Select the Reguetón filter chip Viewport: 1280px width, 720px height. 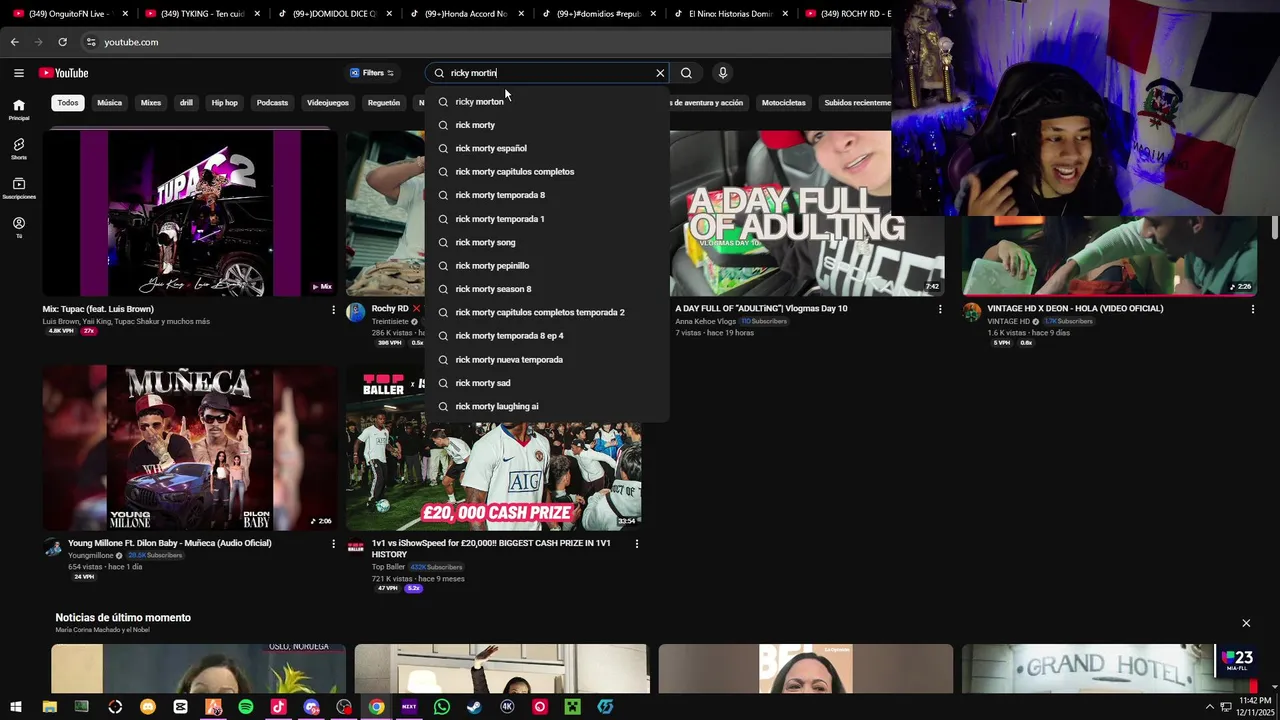point(384,102)
